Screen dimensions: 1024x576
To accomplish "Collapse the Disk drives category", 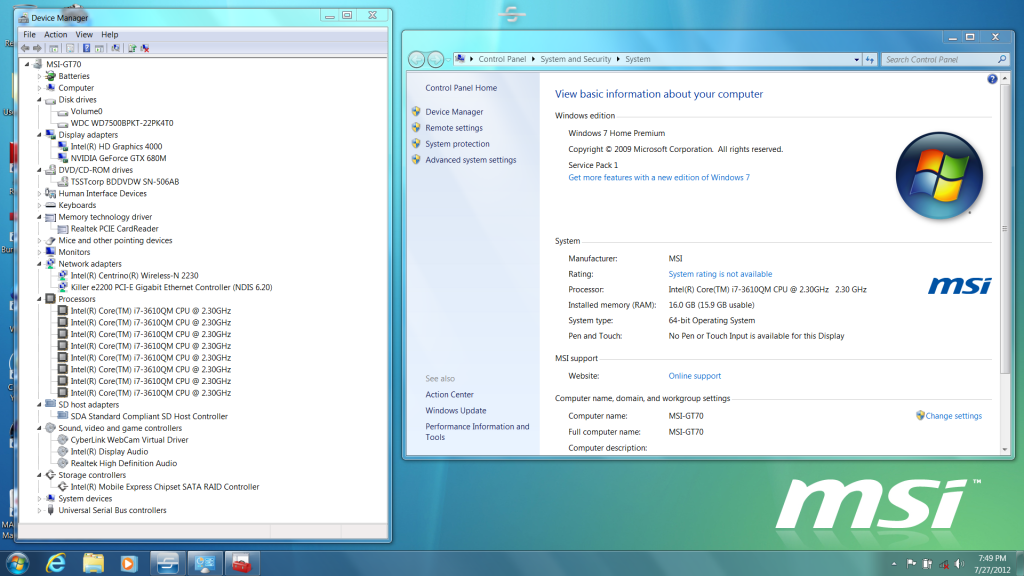I will [x=40, y=99].
